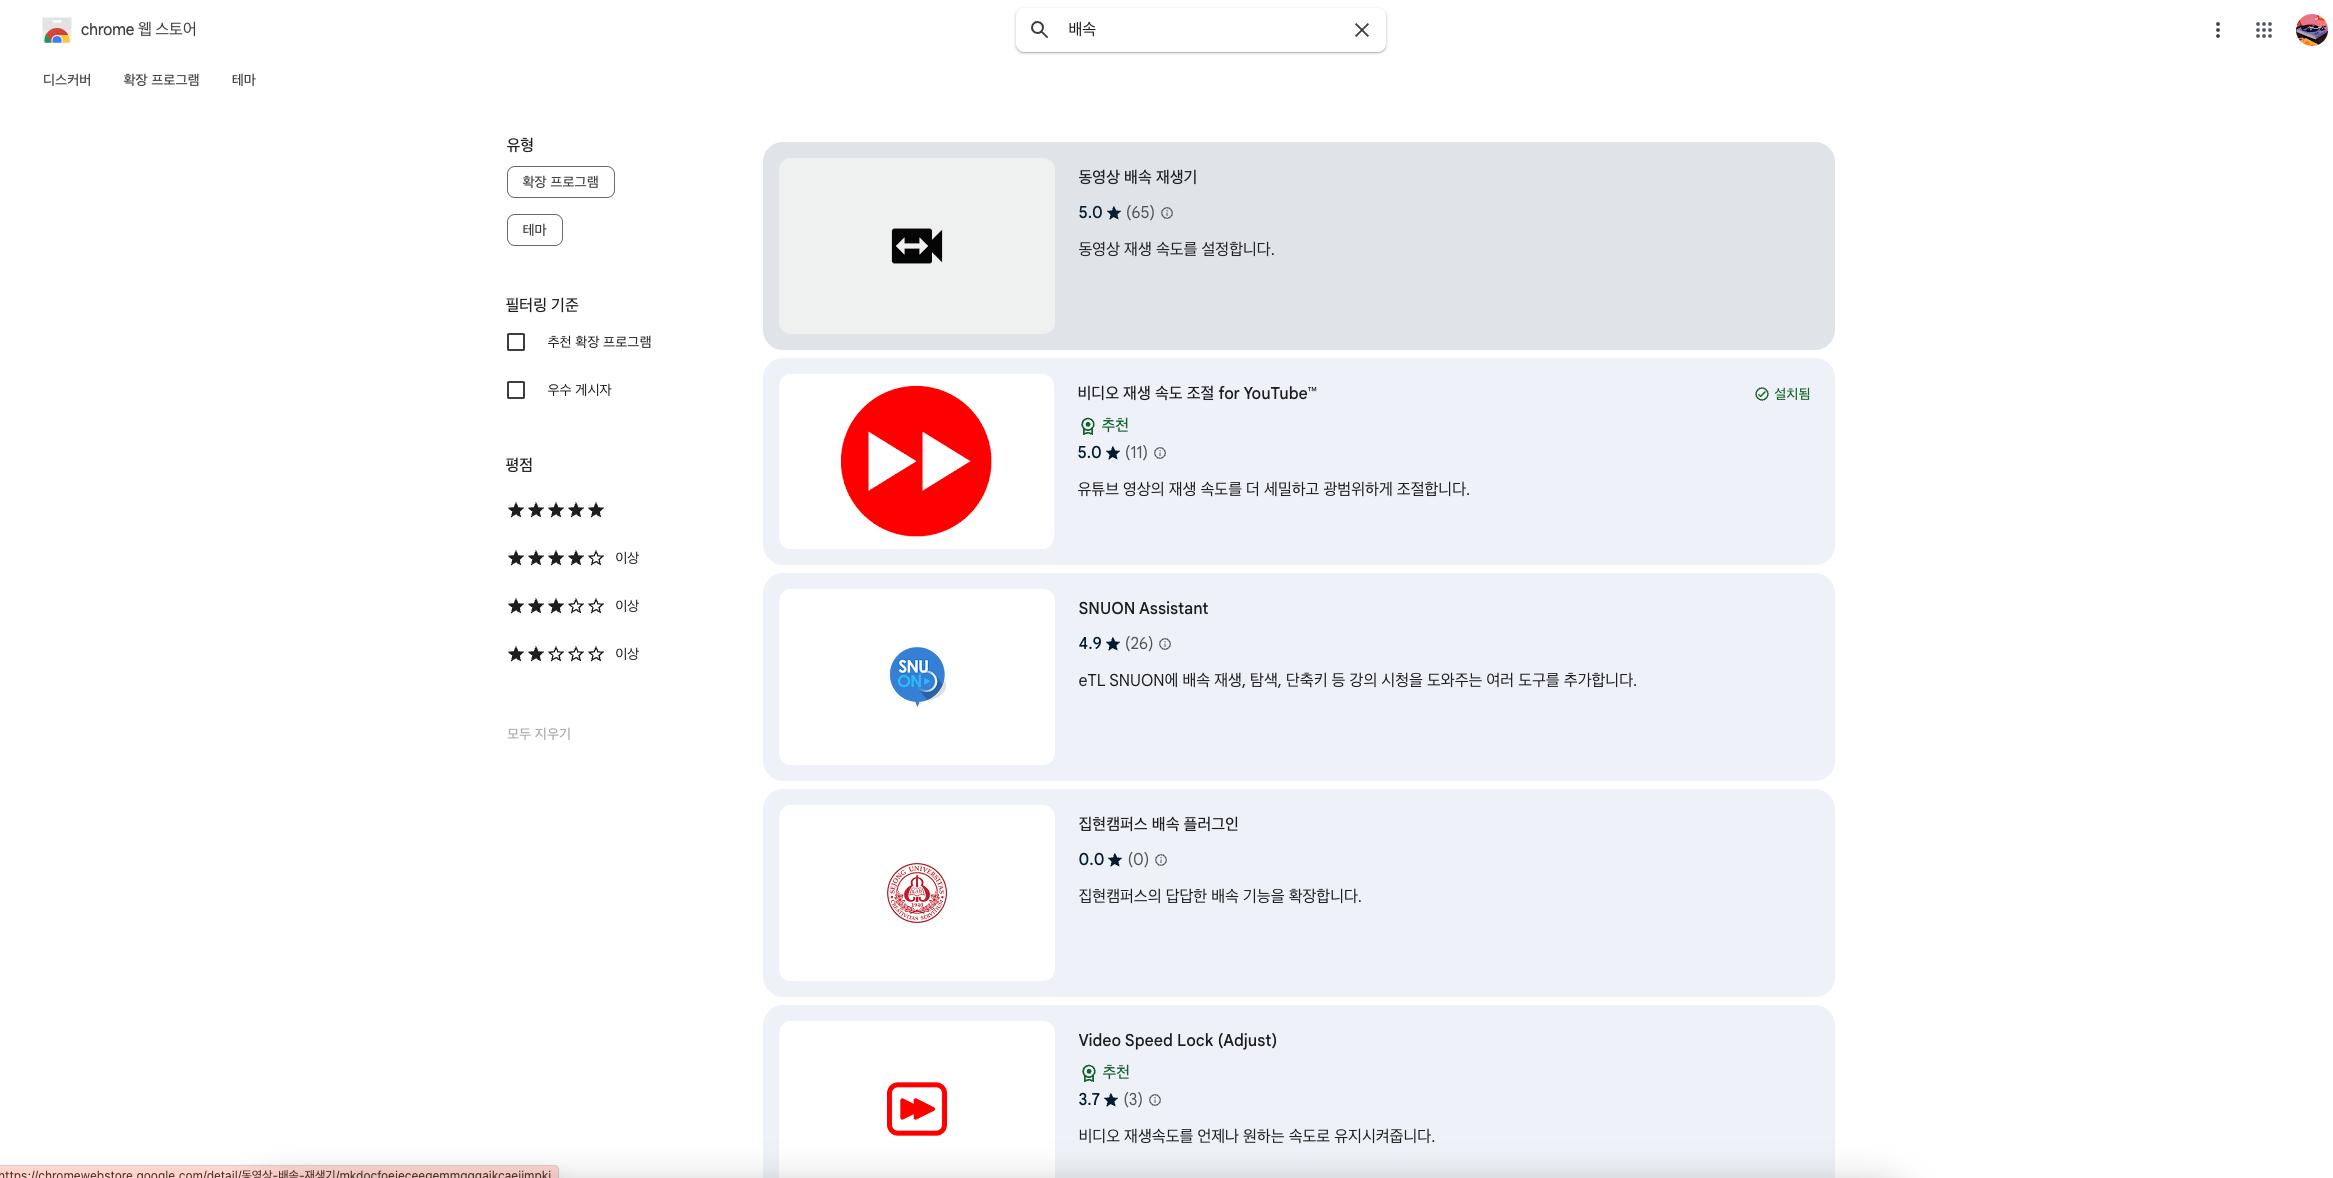Screen dimensions: 2333x1178
Task: Open the three-dot more options menu
Action: coord(2217,30)
